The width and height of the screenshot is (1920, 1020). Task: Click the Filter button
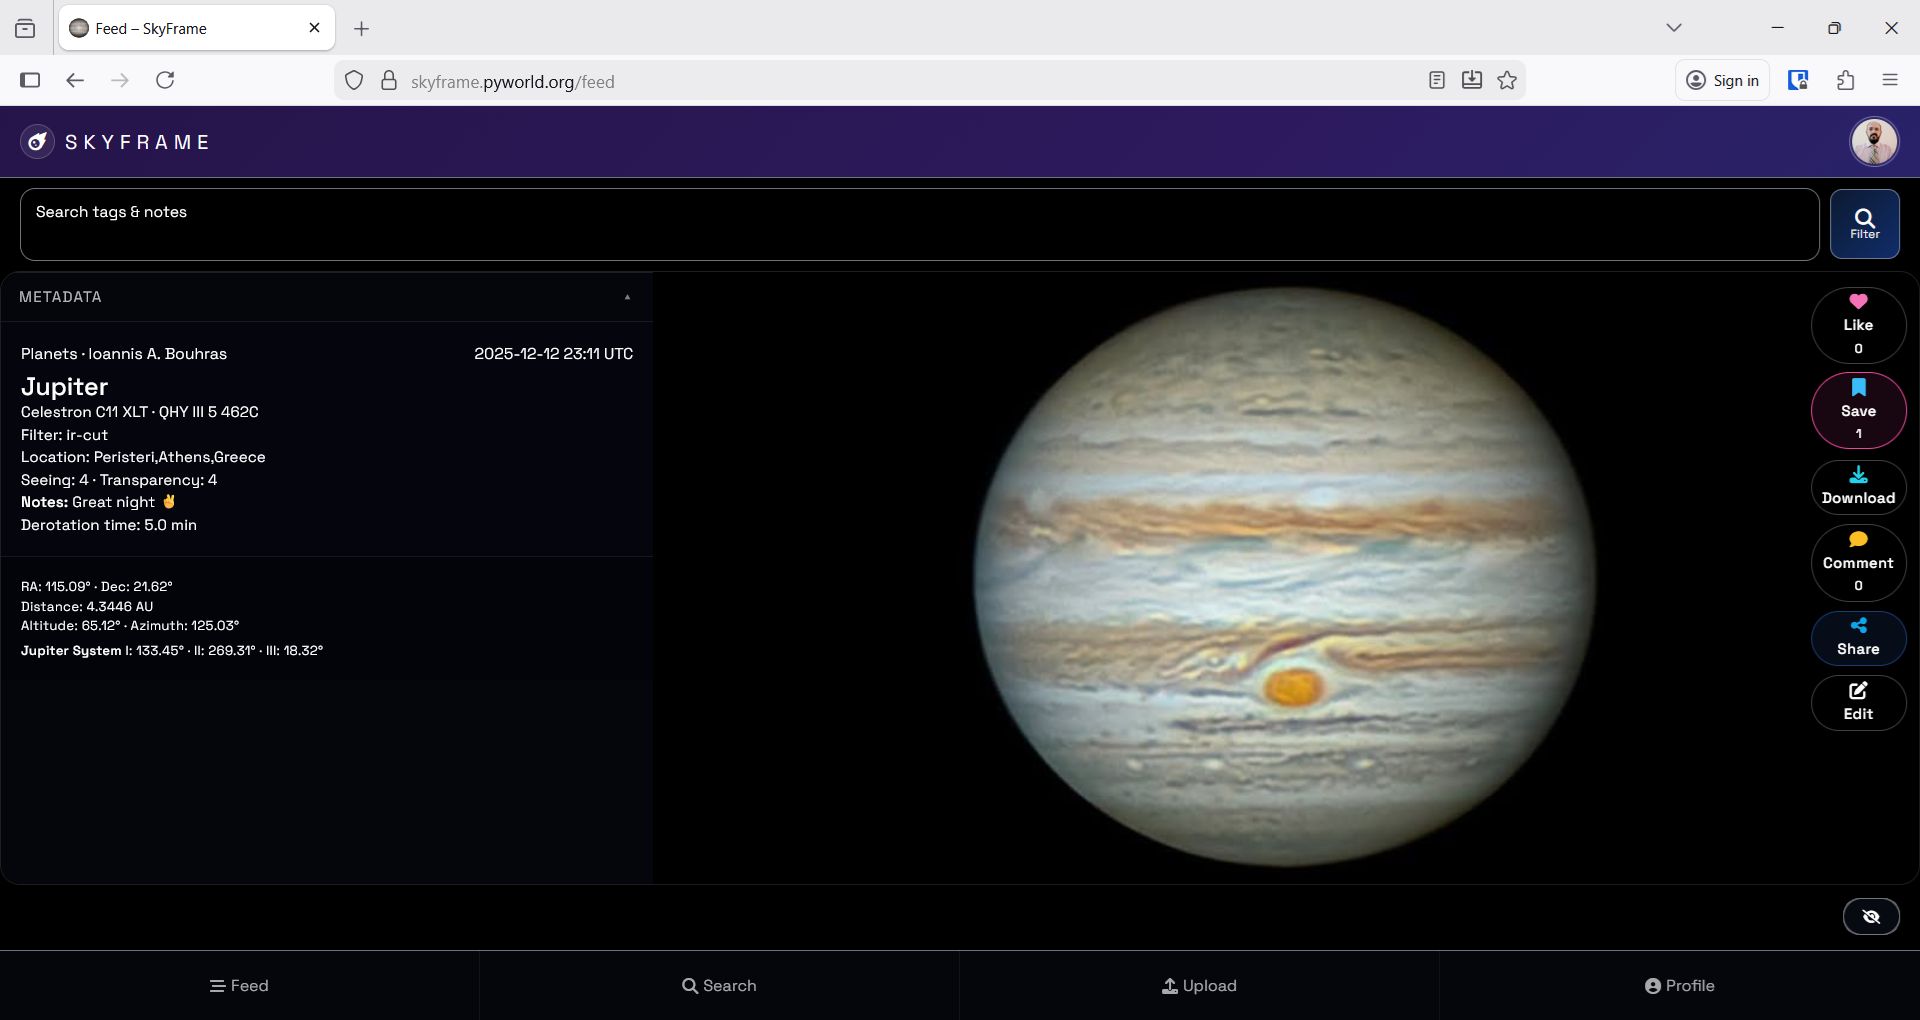tap(1866, 222)
